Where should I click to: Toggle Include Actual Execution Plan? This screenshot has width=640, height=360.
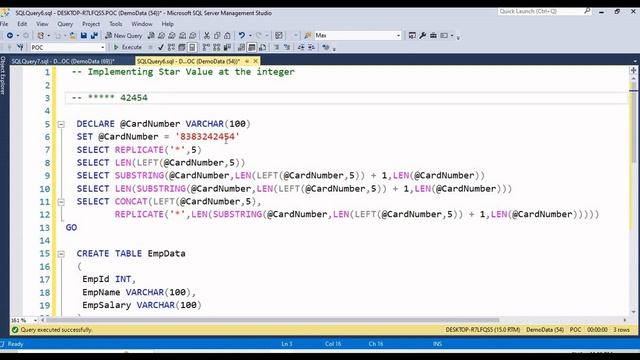206,47
